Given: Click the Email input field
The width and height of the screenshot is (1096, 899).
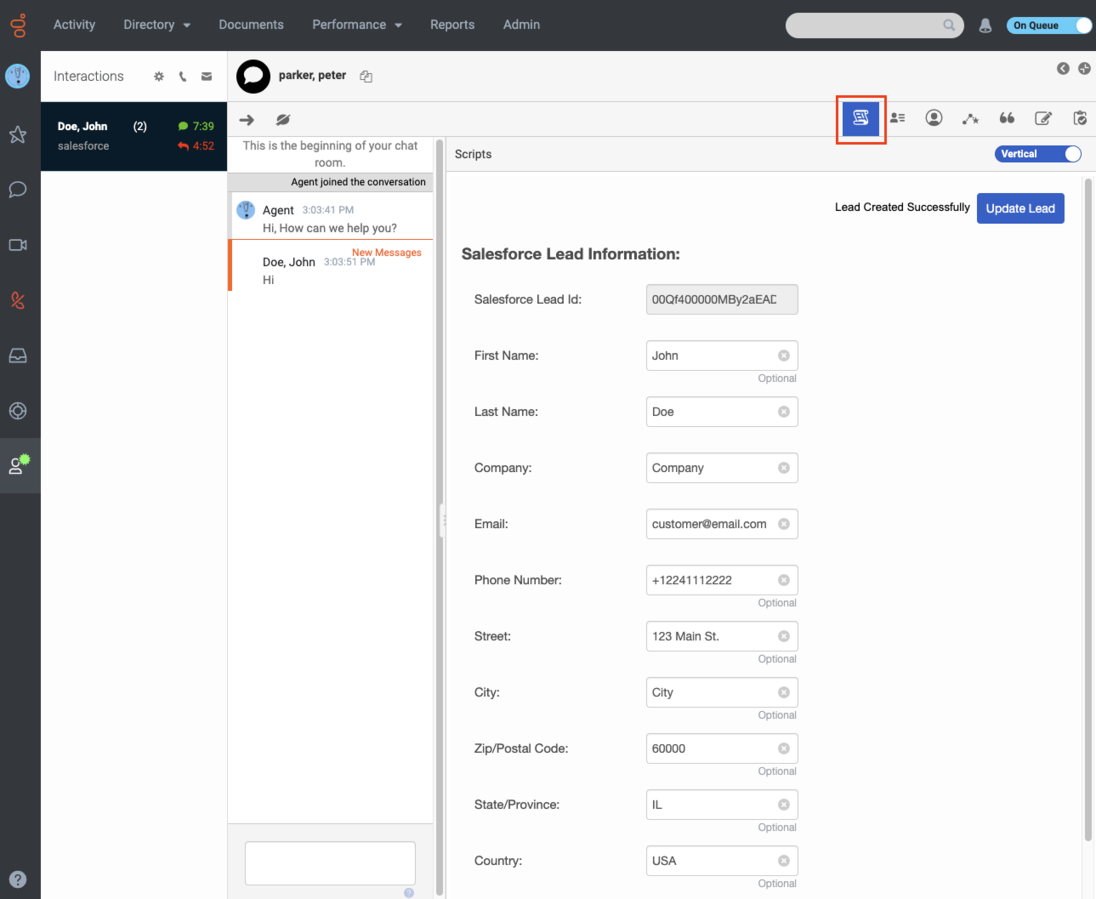Looking at the screenshot, I should click(721, 524).
